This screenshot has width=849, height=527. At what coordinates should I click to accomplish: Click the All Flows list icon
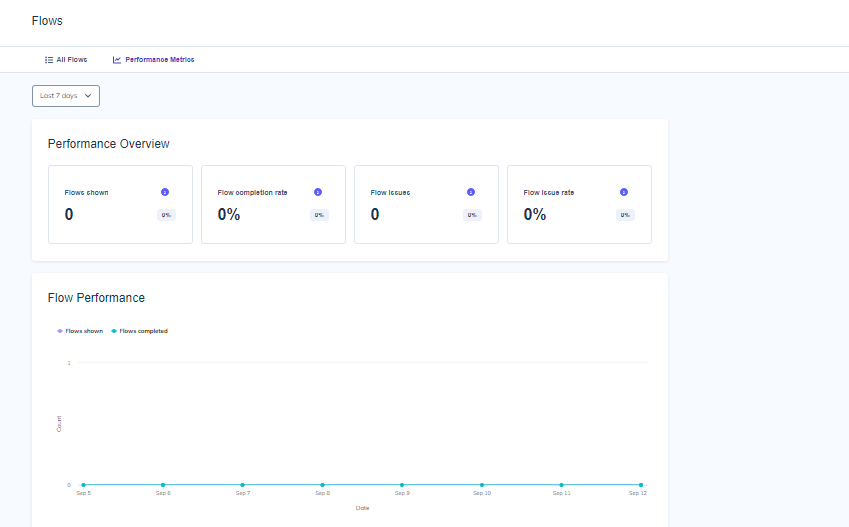coord(49,60)
